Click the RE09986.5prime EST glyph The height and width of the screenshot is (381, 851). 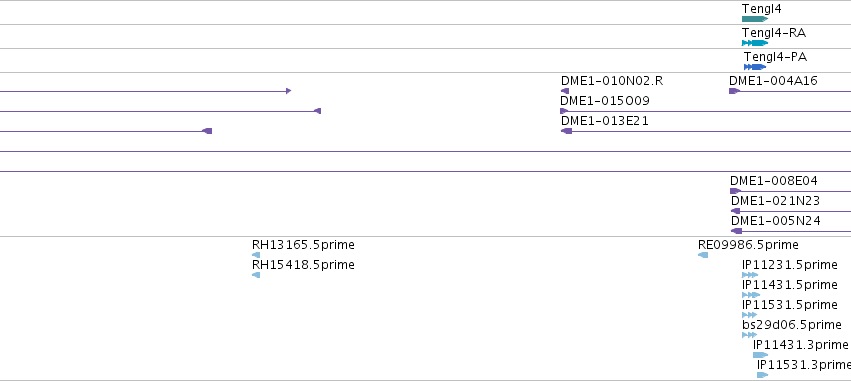tap(703, 255)
